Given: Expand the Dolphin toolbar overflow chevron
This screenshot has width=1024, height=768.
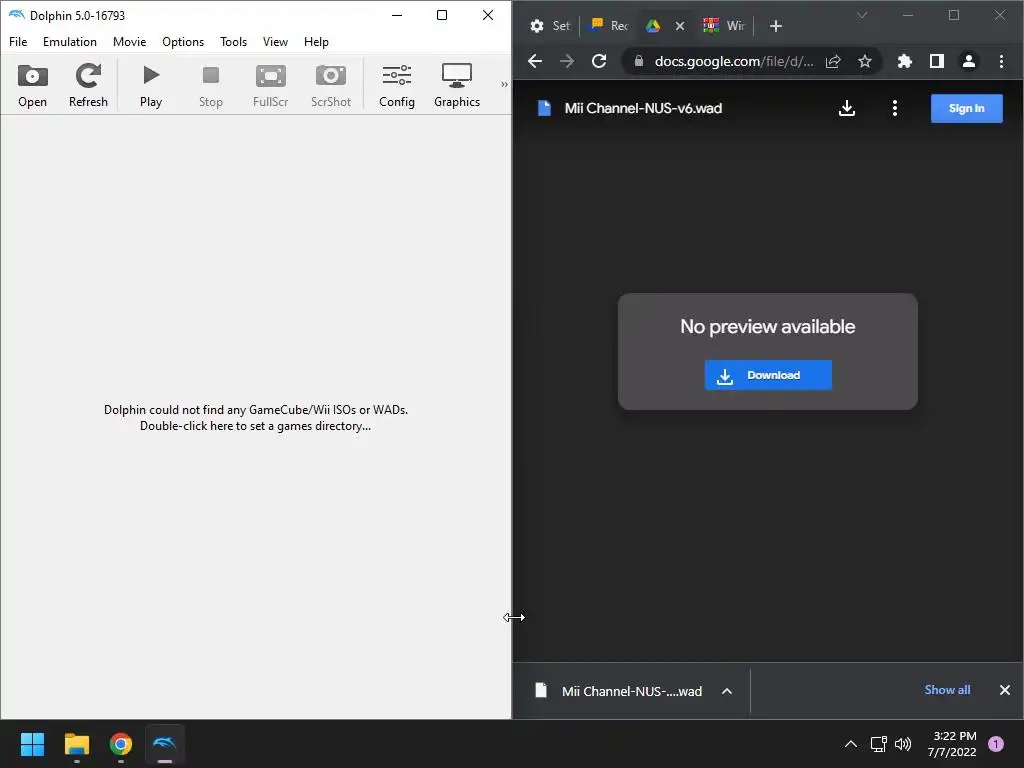Looking at the screenshot, I should point(504,84).
